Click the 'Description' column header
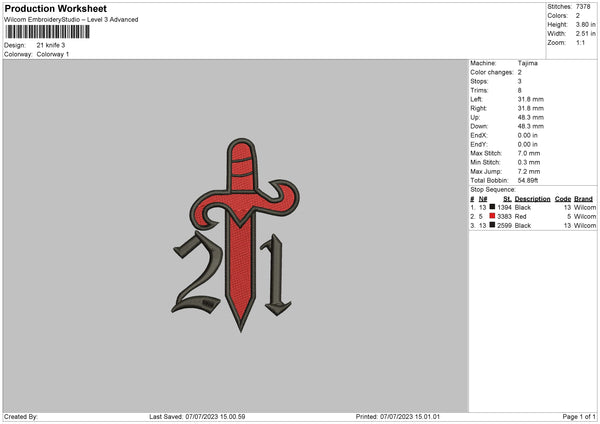 click(533, 199)
